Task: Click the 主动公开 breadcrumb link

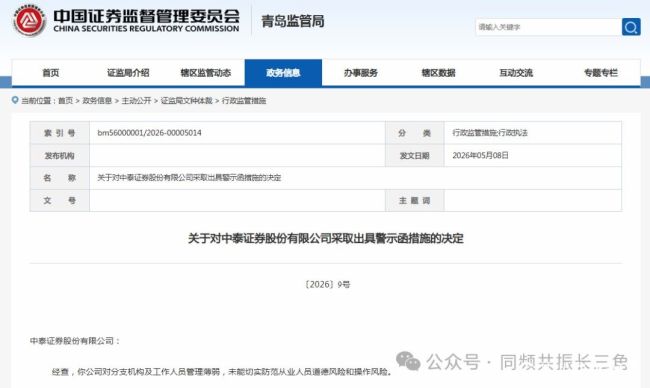Action: [136, 101]
